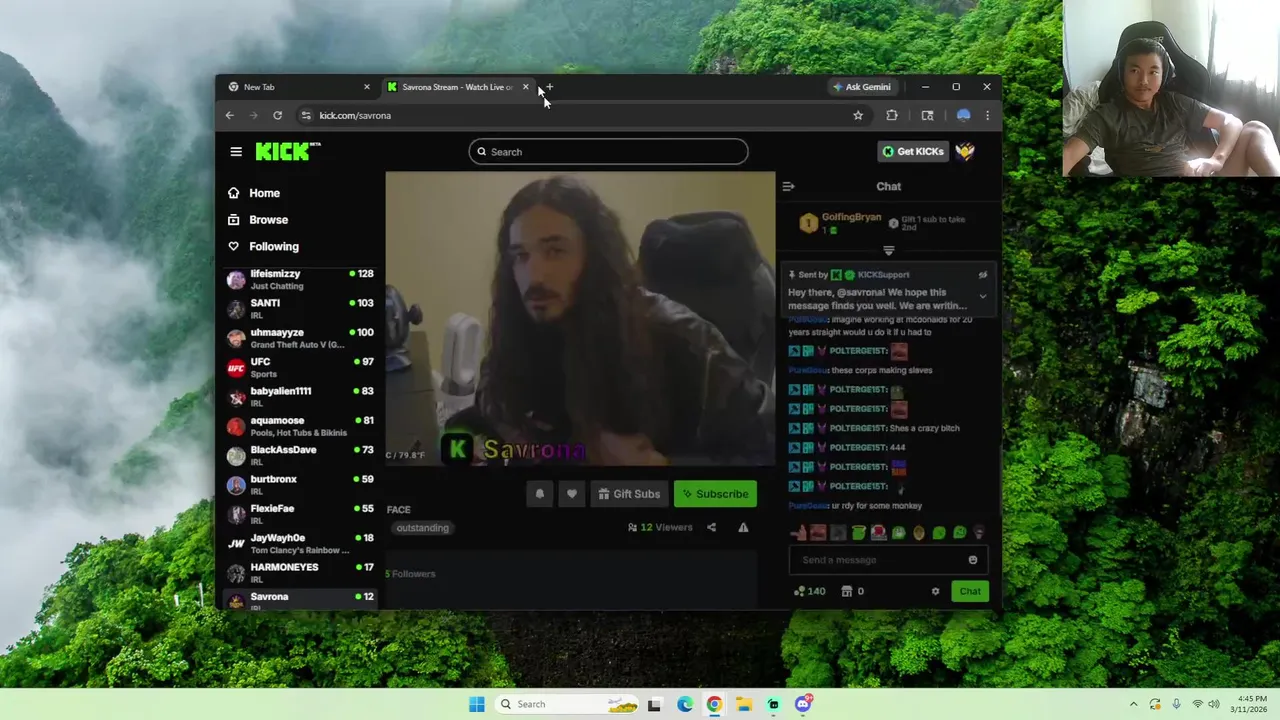Click the KICK logo
This screenshot has height=720, width=1280.
pyautogui.click(x=288, y=151)
